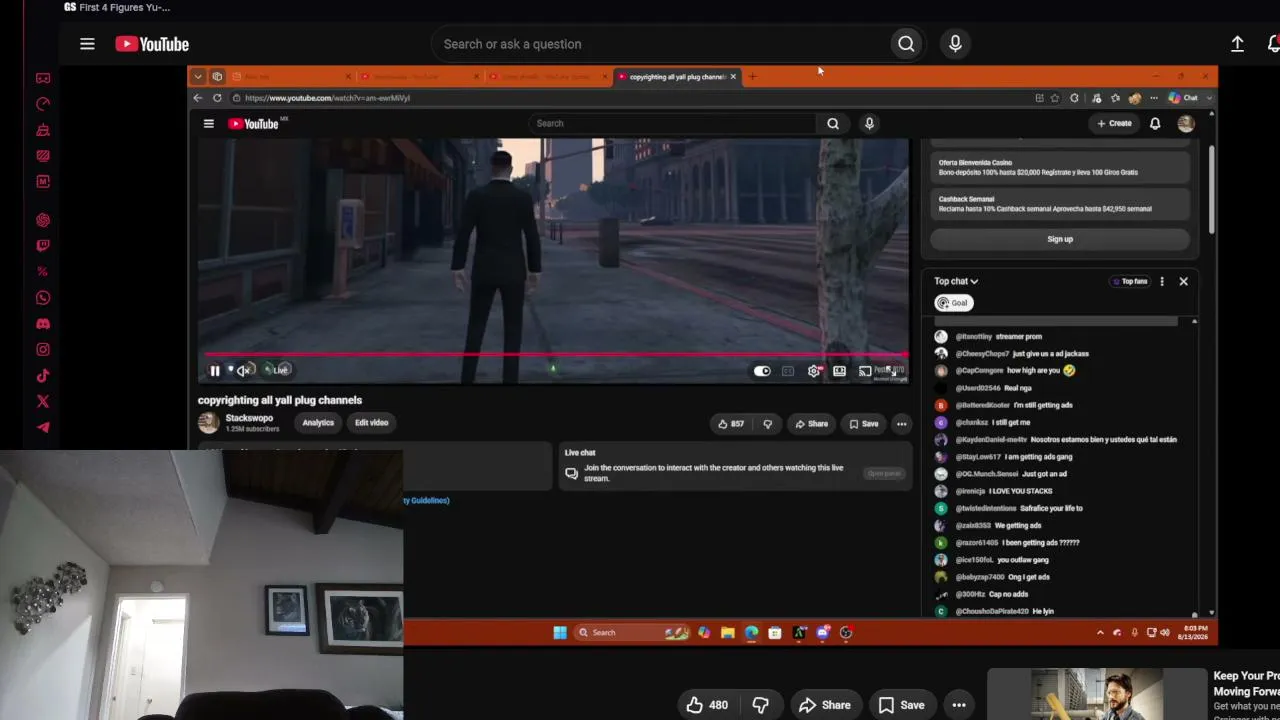Open inner YouTube notifications bell
The height and width of the screenshot is (720, 1280).
[x=1155, y=124]
